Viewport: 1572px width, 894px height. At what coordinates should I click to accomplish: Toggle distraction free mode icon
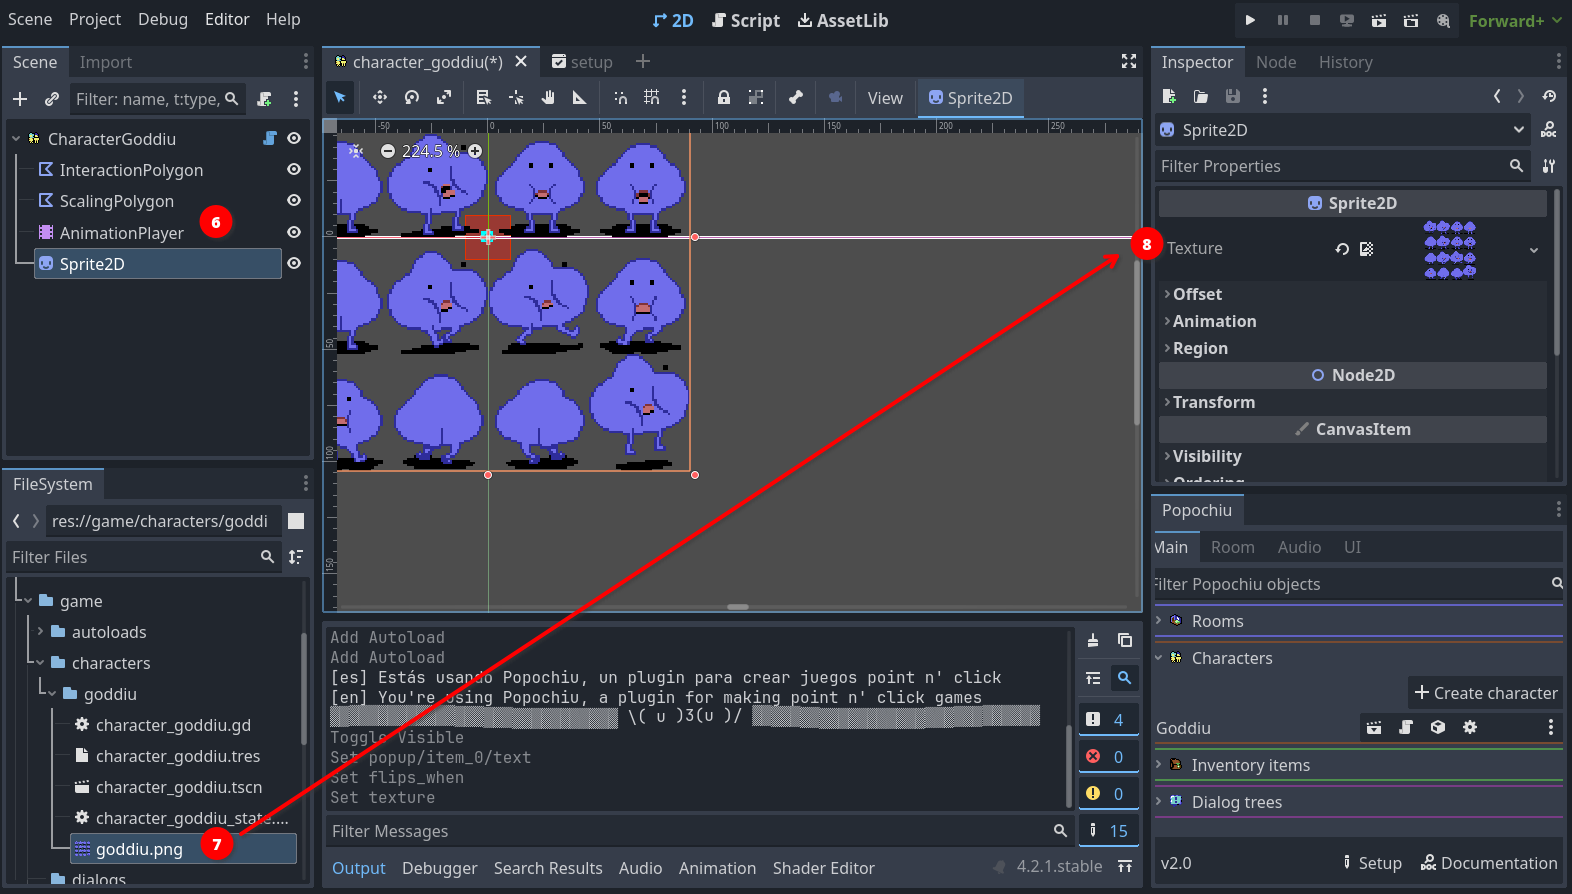coord(1129,61)
